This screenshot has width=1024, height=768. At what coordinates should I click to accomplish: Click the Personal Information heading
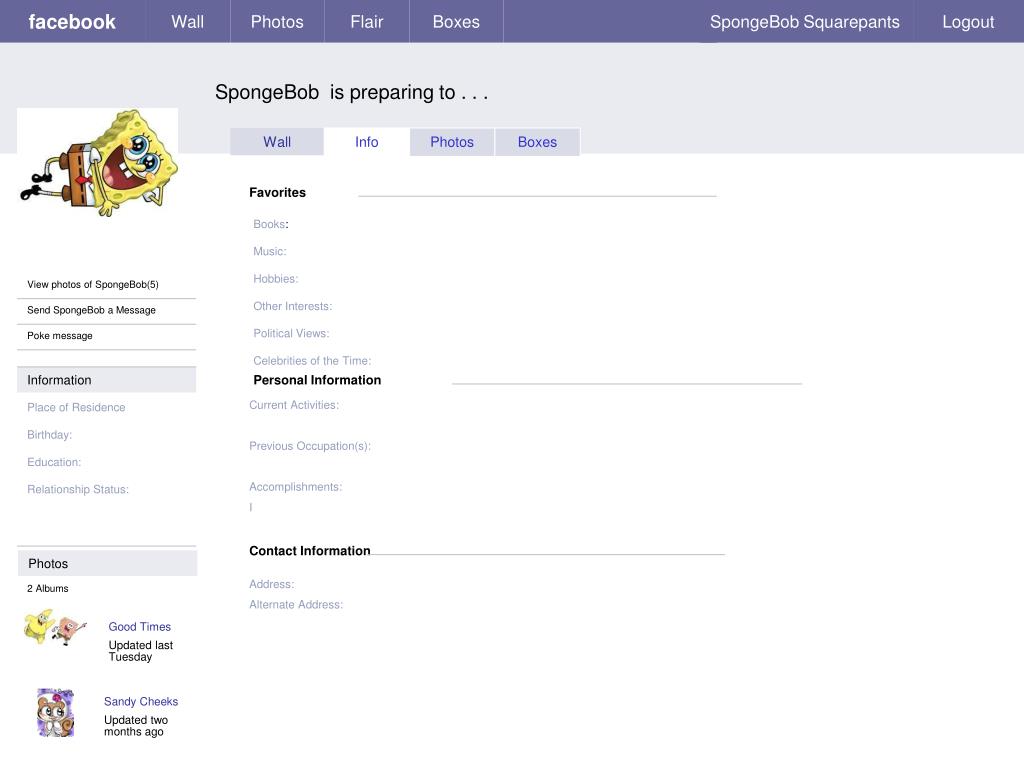pyautogui.click(x=317, y=380)
